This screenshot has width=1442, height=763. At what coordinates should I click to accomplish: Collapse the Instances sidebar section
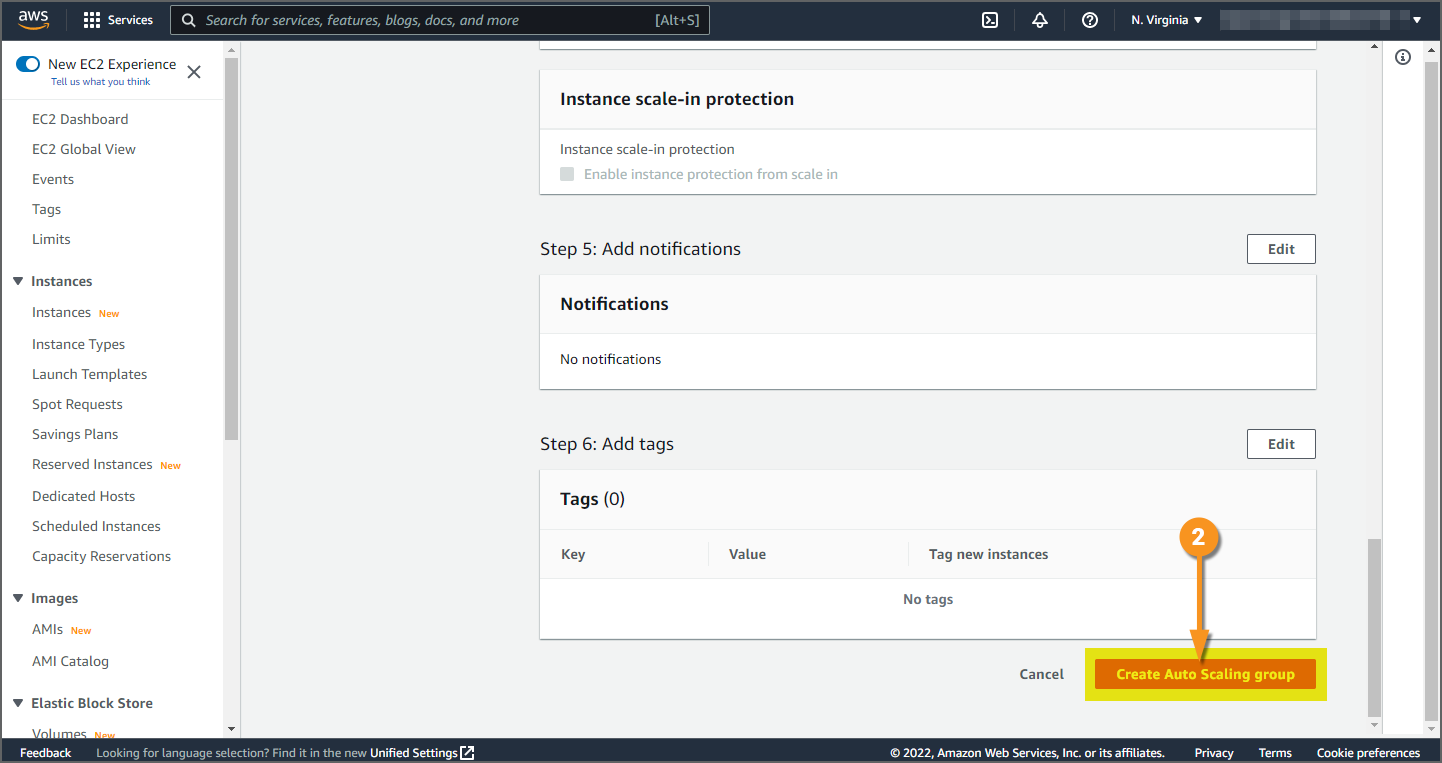click(18, 281)
